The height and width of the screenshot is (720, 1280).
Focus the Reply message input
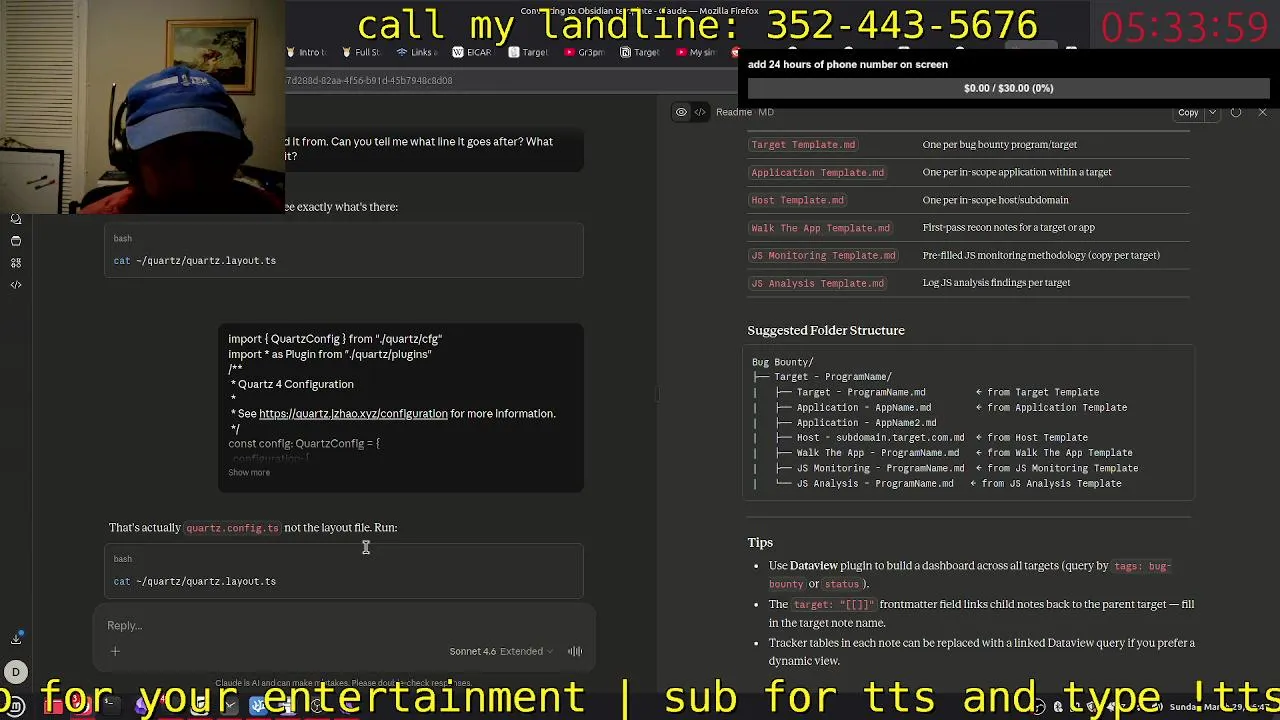click(345, 625)
